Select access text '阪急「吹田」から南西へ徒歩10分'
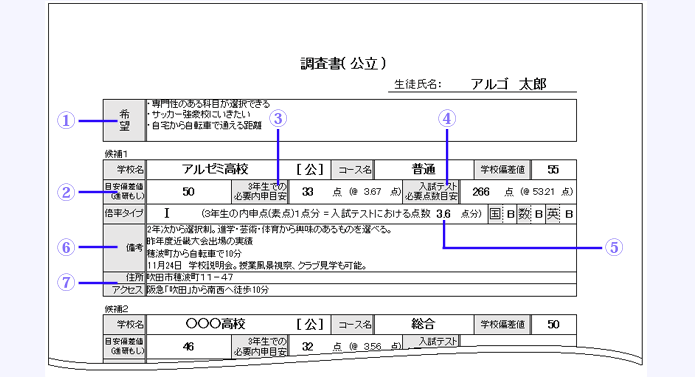This screenshot has height=377, width=695. pyautogui.click(x=208, y=290)
